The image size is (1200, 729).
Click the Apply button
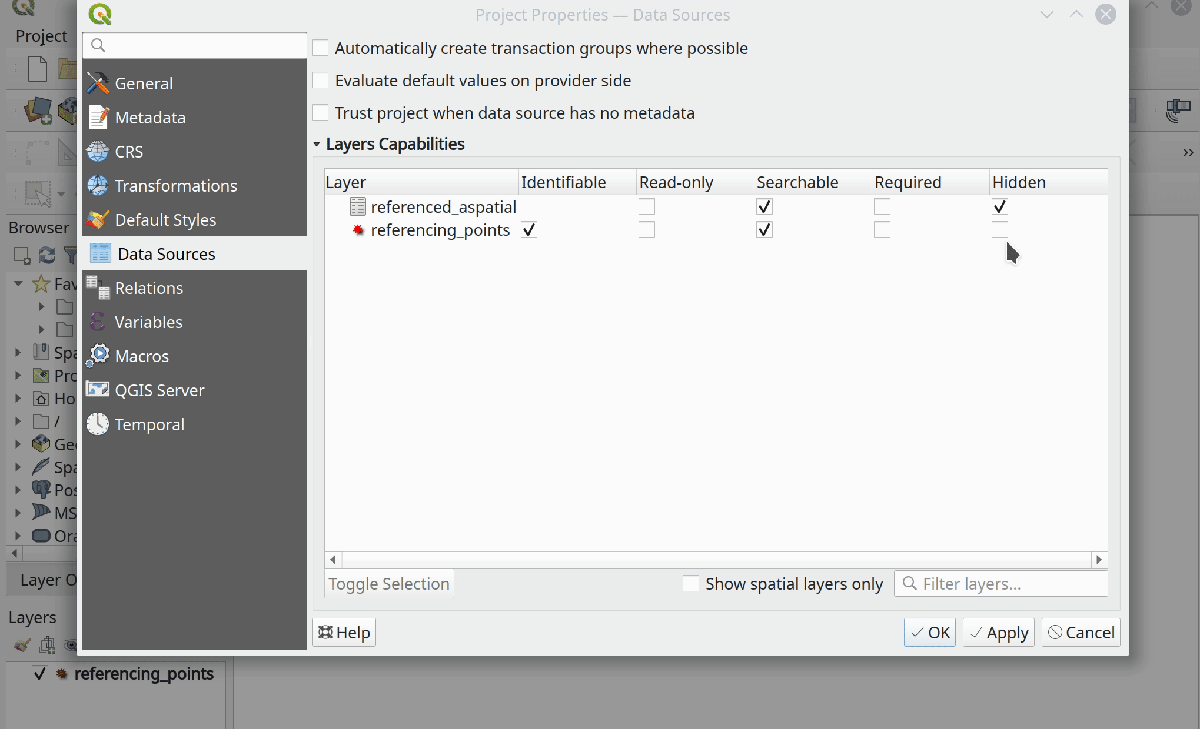[x=999, y=632]
